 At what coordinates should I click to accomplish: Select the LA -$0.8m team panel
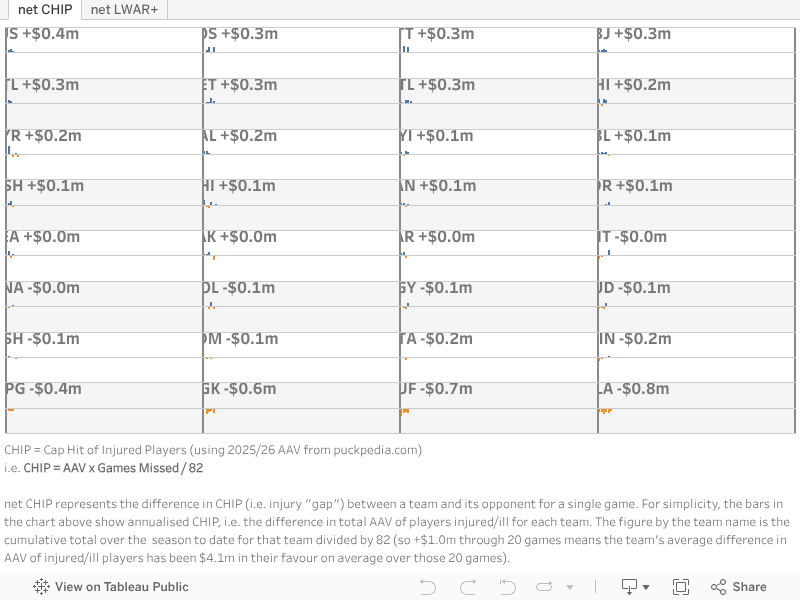tap(695, 400)
